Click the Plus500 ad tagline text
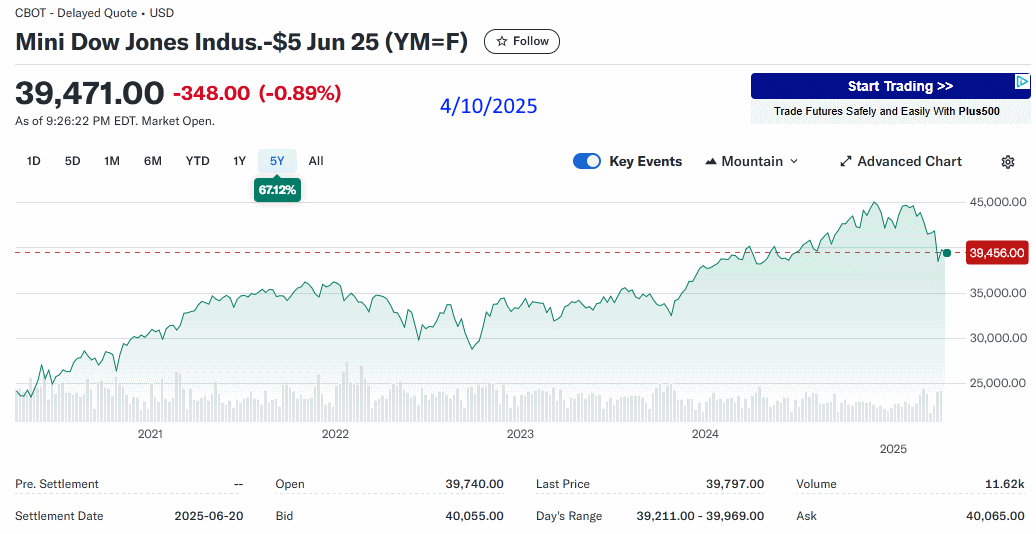Image resolution: width=1036 pixels, height=534 pixels. [887, 111]
